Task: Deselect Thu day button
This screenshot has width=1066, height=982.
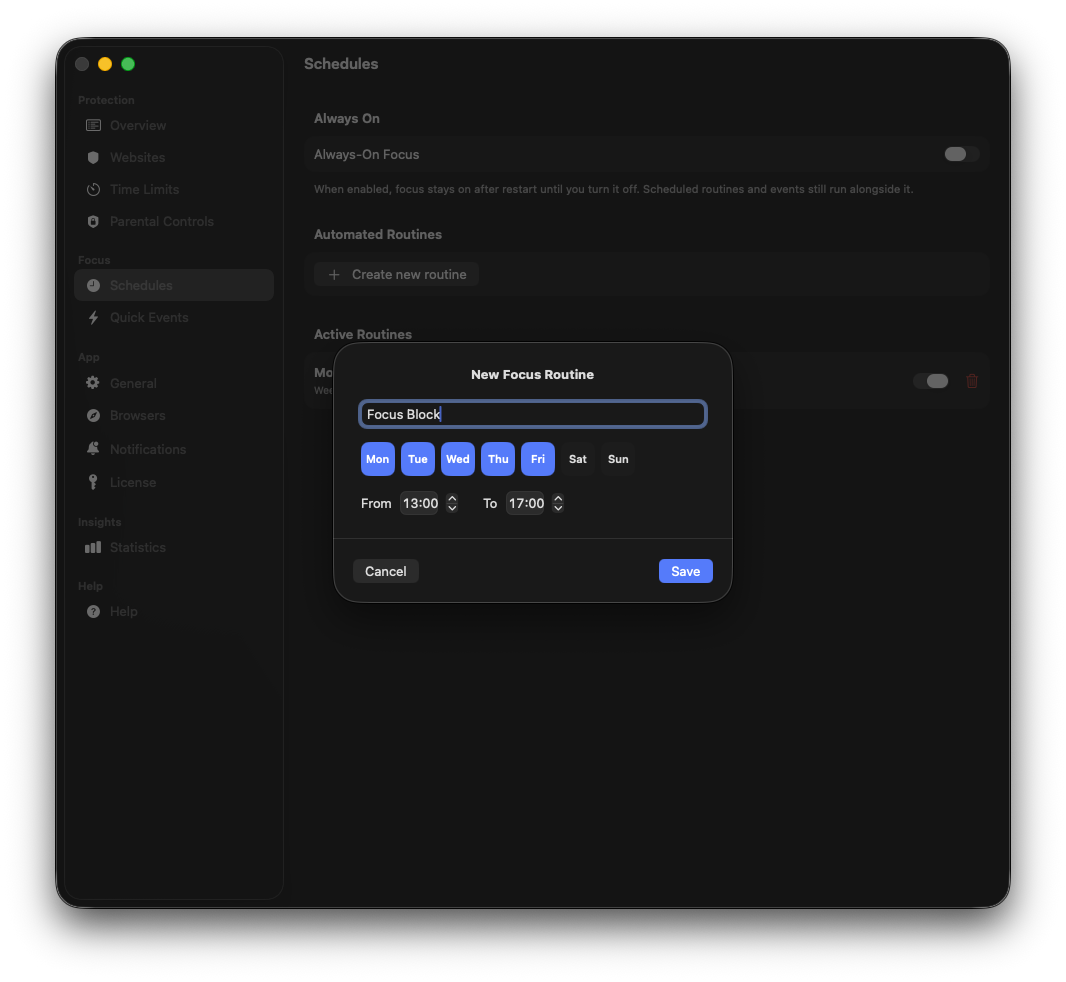Action: click(498, 459)
